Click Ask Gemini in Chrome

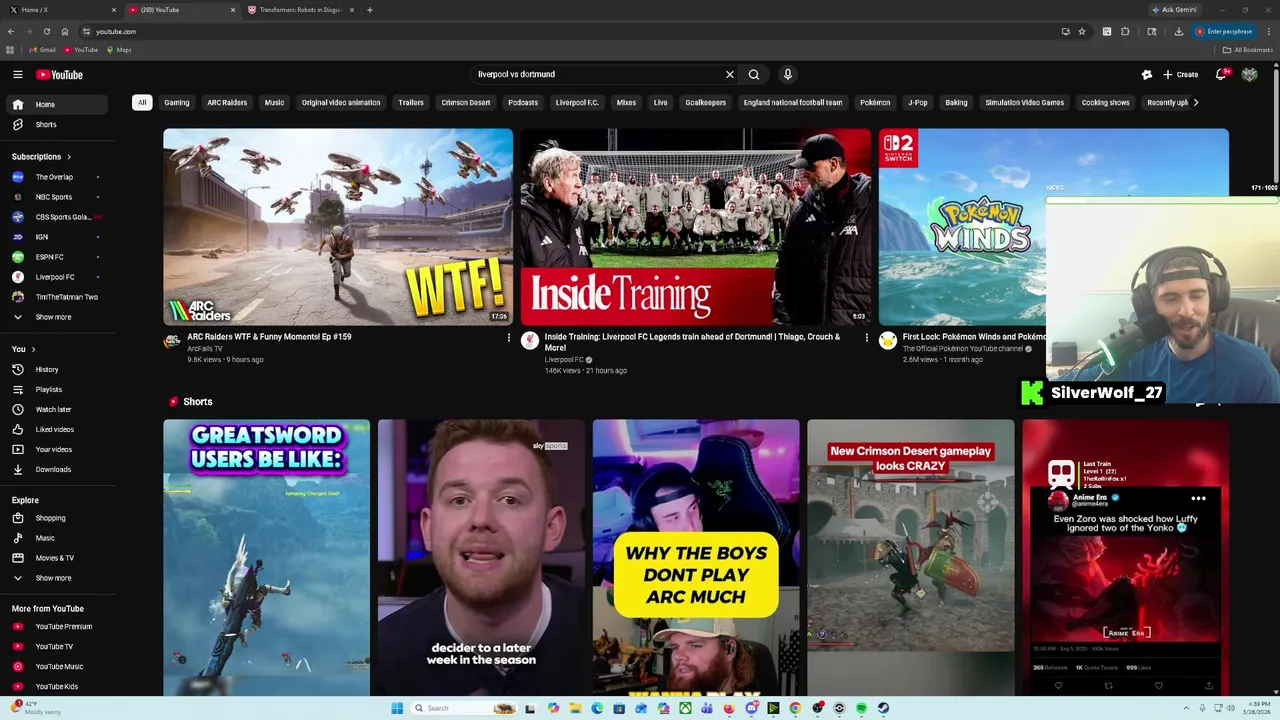point(1175,10)
